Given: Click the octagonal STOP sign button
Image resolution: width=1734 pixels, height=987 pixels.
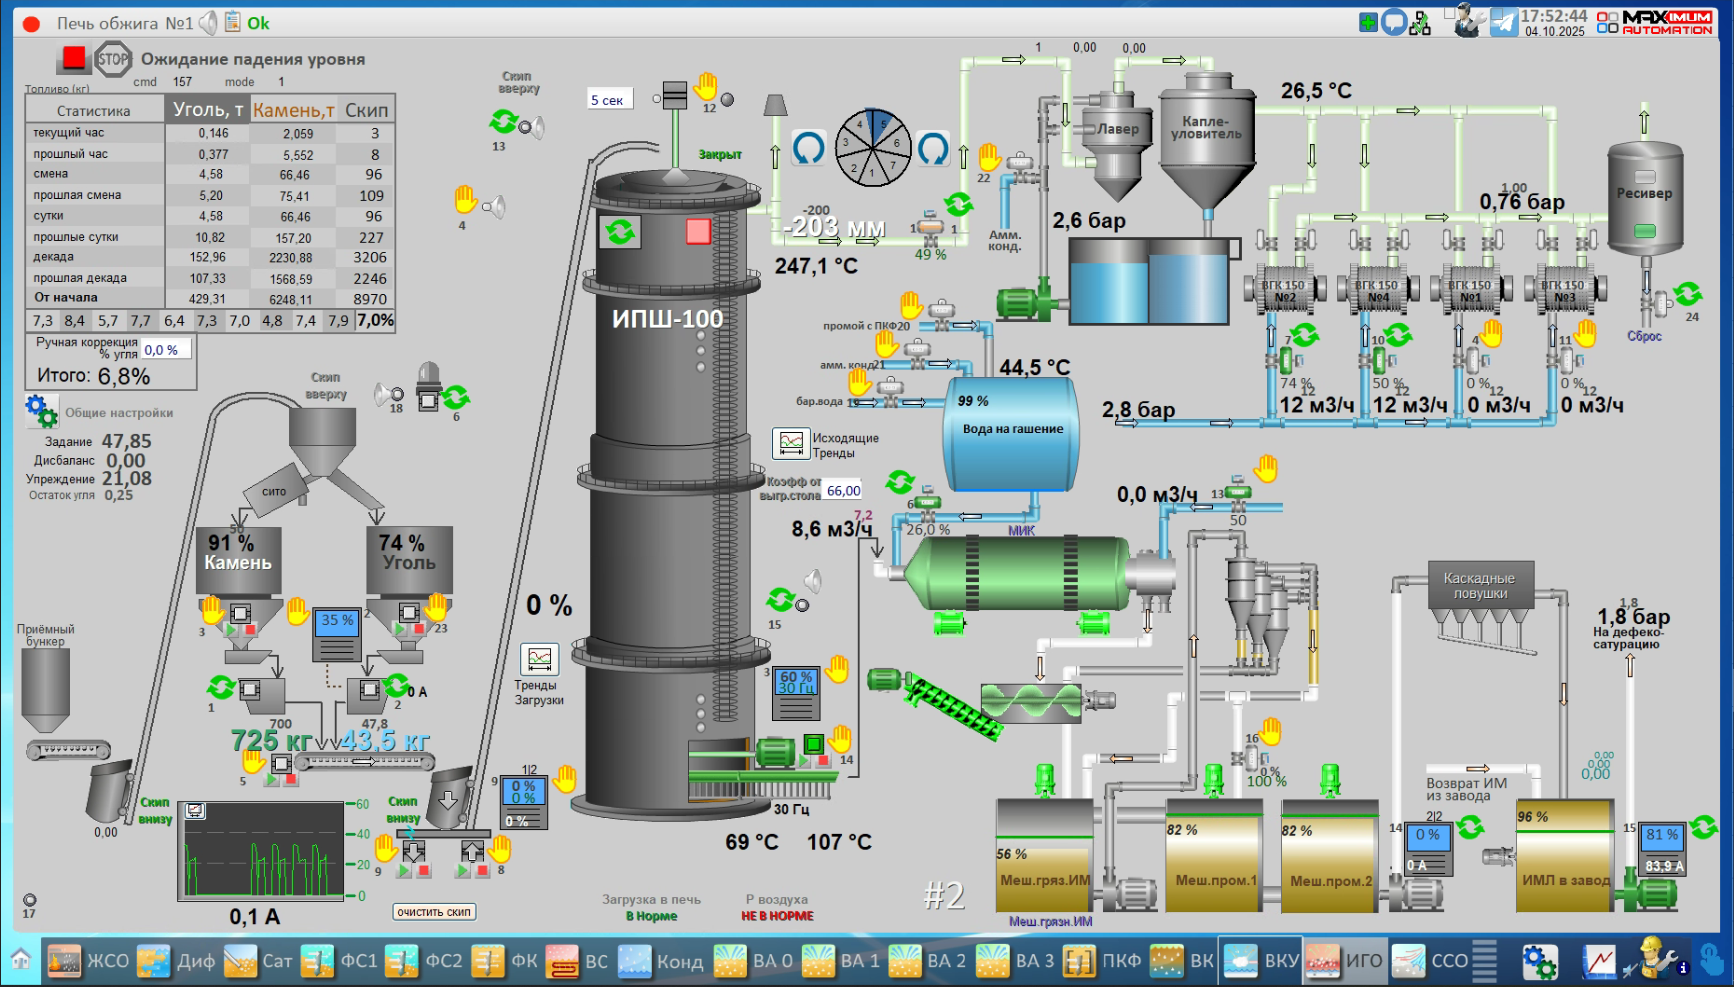Looking at the screenshot, I should coord(113,59).
